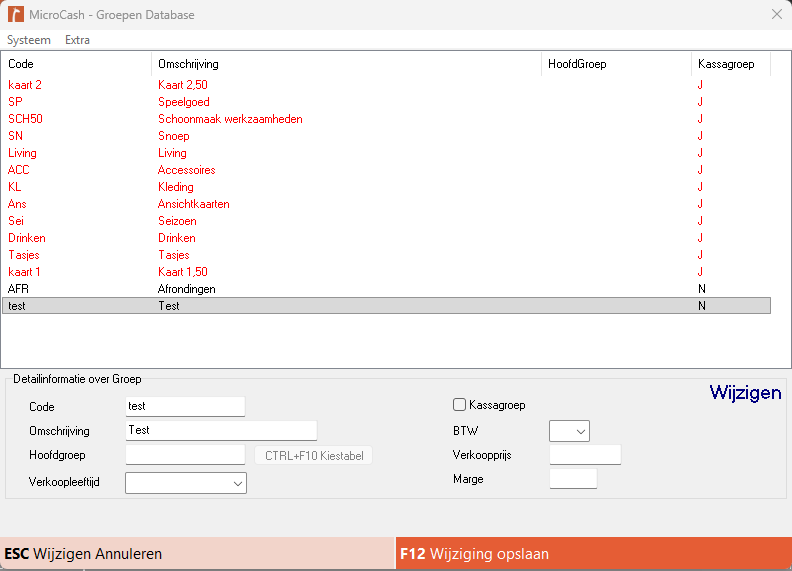Select the 'Sei' code cell
The height and width of the screenshot is (571, 792).
click(x=16, y=221)
